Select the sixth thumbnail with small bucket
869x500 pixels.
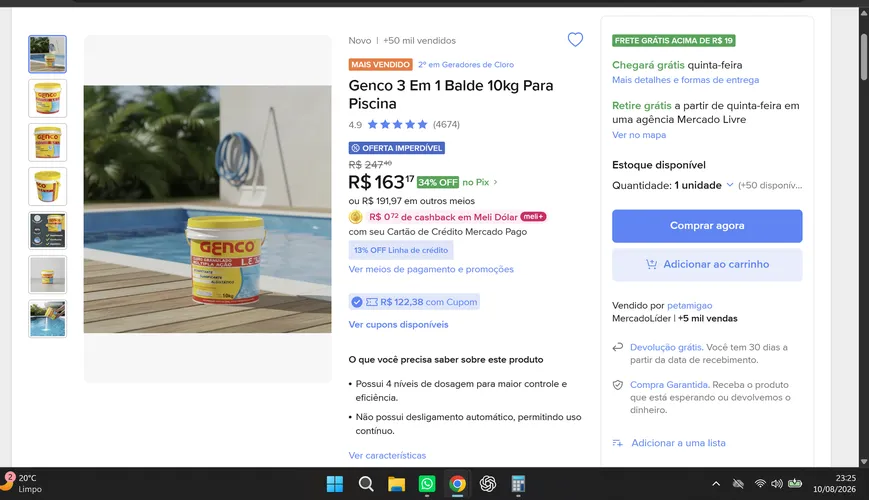tap(48, 274)
